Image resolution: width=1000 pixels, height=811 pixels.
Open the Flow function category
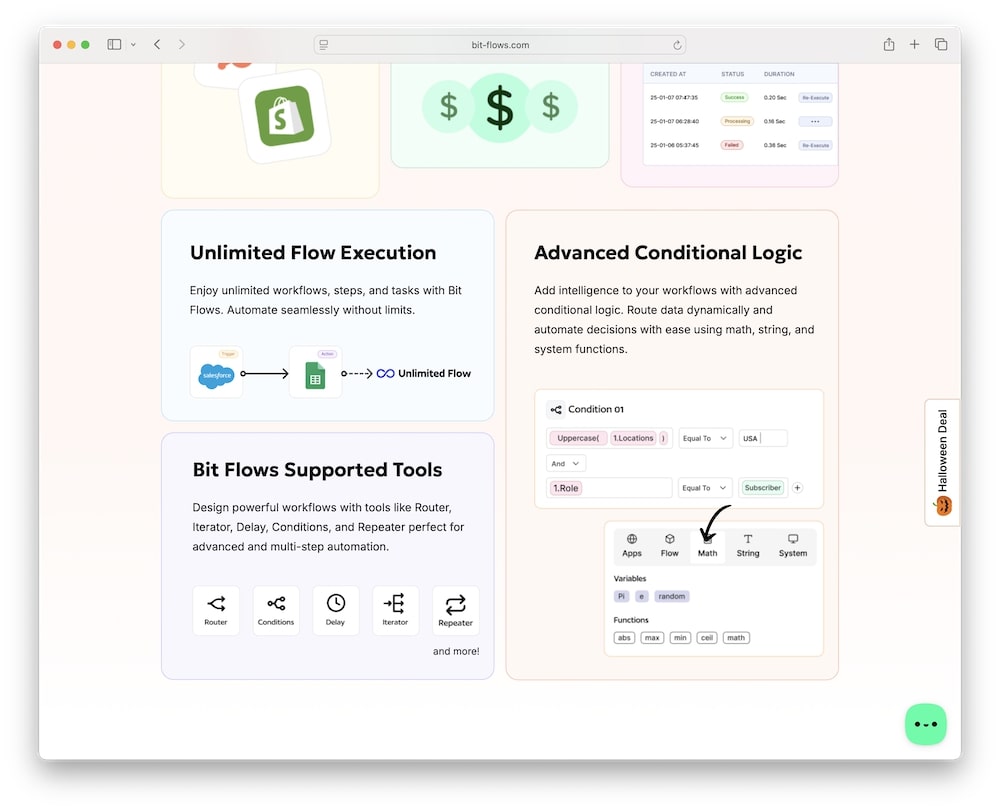pyautogui.click(x=669, y=546)
